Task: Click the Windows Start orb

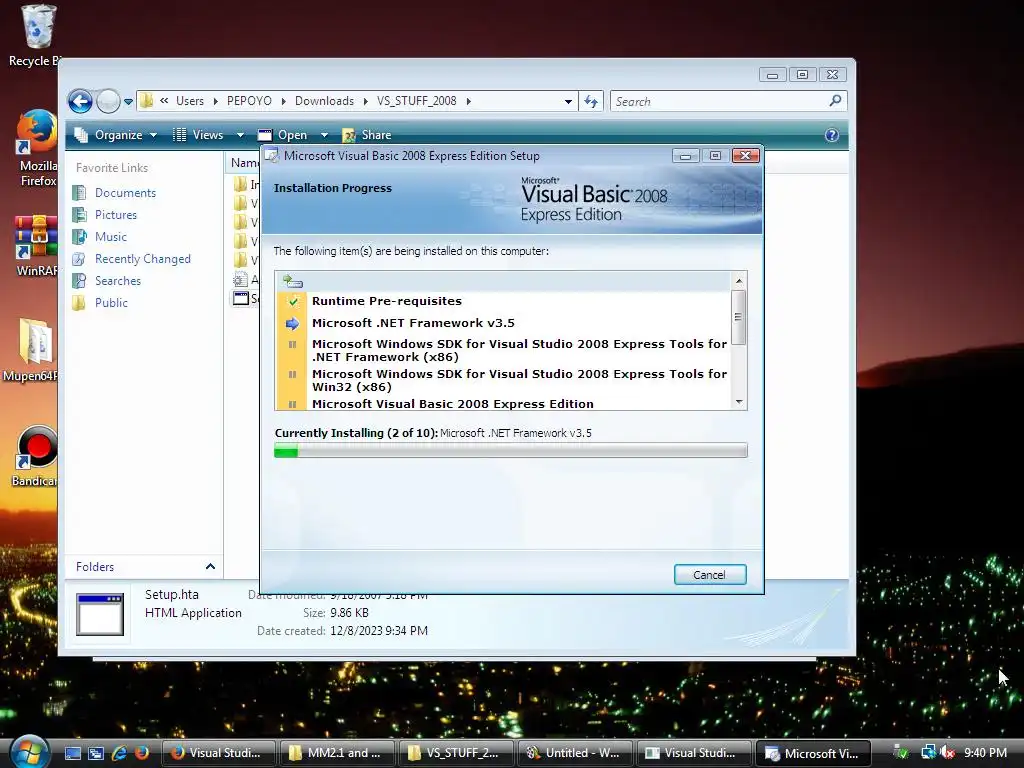Action: click(x=28, y=752)
